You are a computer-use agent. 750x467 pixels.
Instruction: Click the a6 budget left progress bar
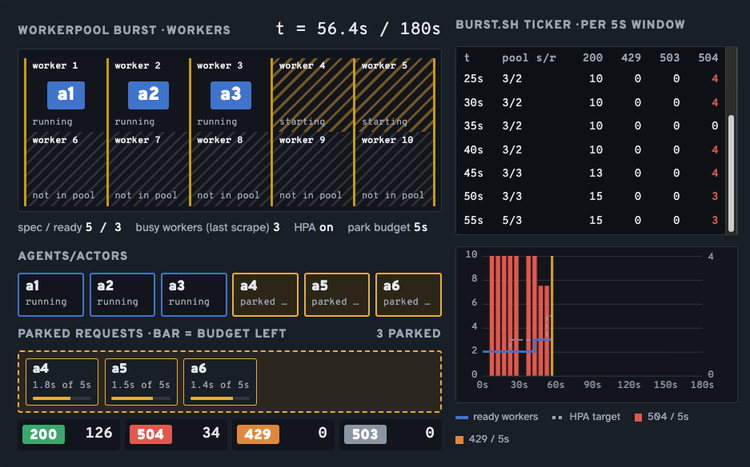(x=220, y=398)
